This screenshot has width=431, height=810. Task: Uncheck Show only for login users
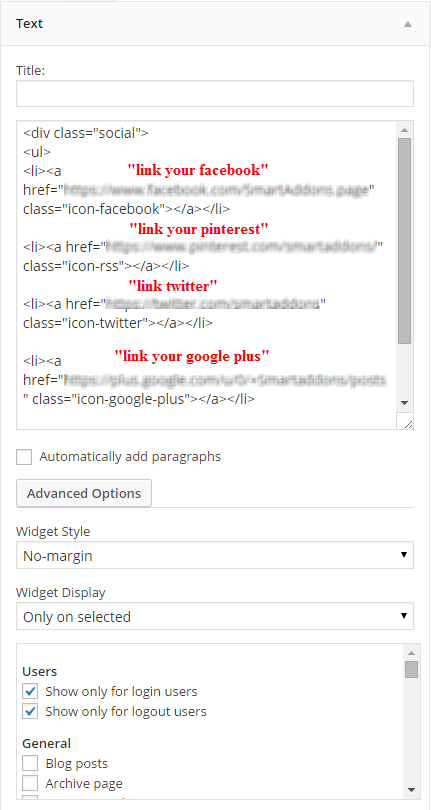30,691
